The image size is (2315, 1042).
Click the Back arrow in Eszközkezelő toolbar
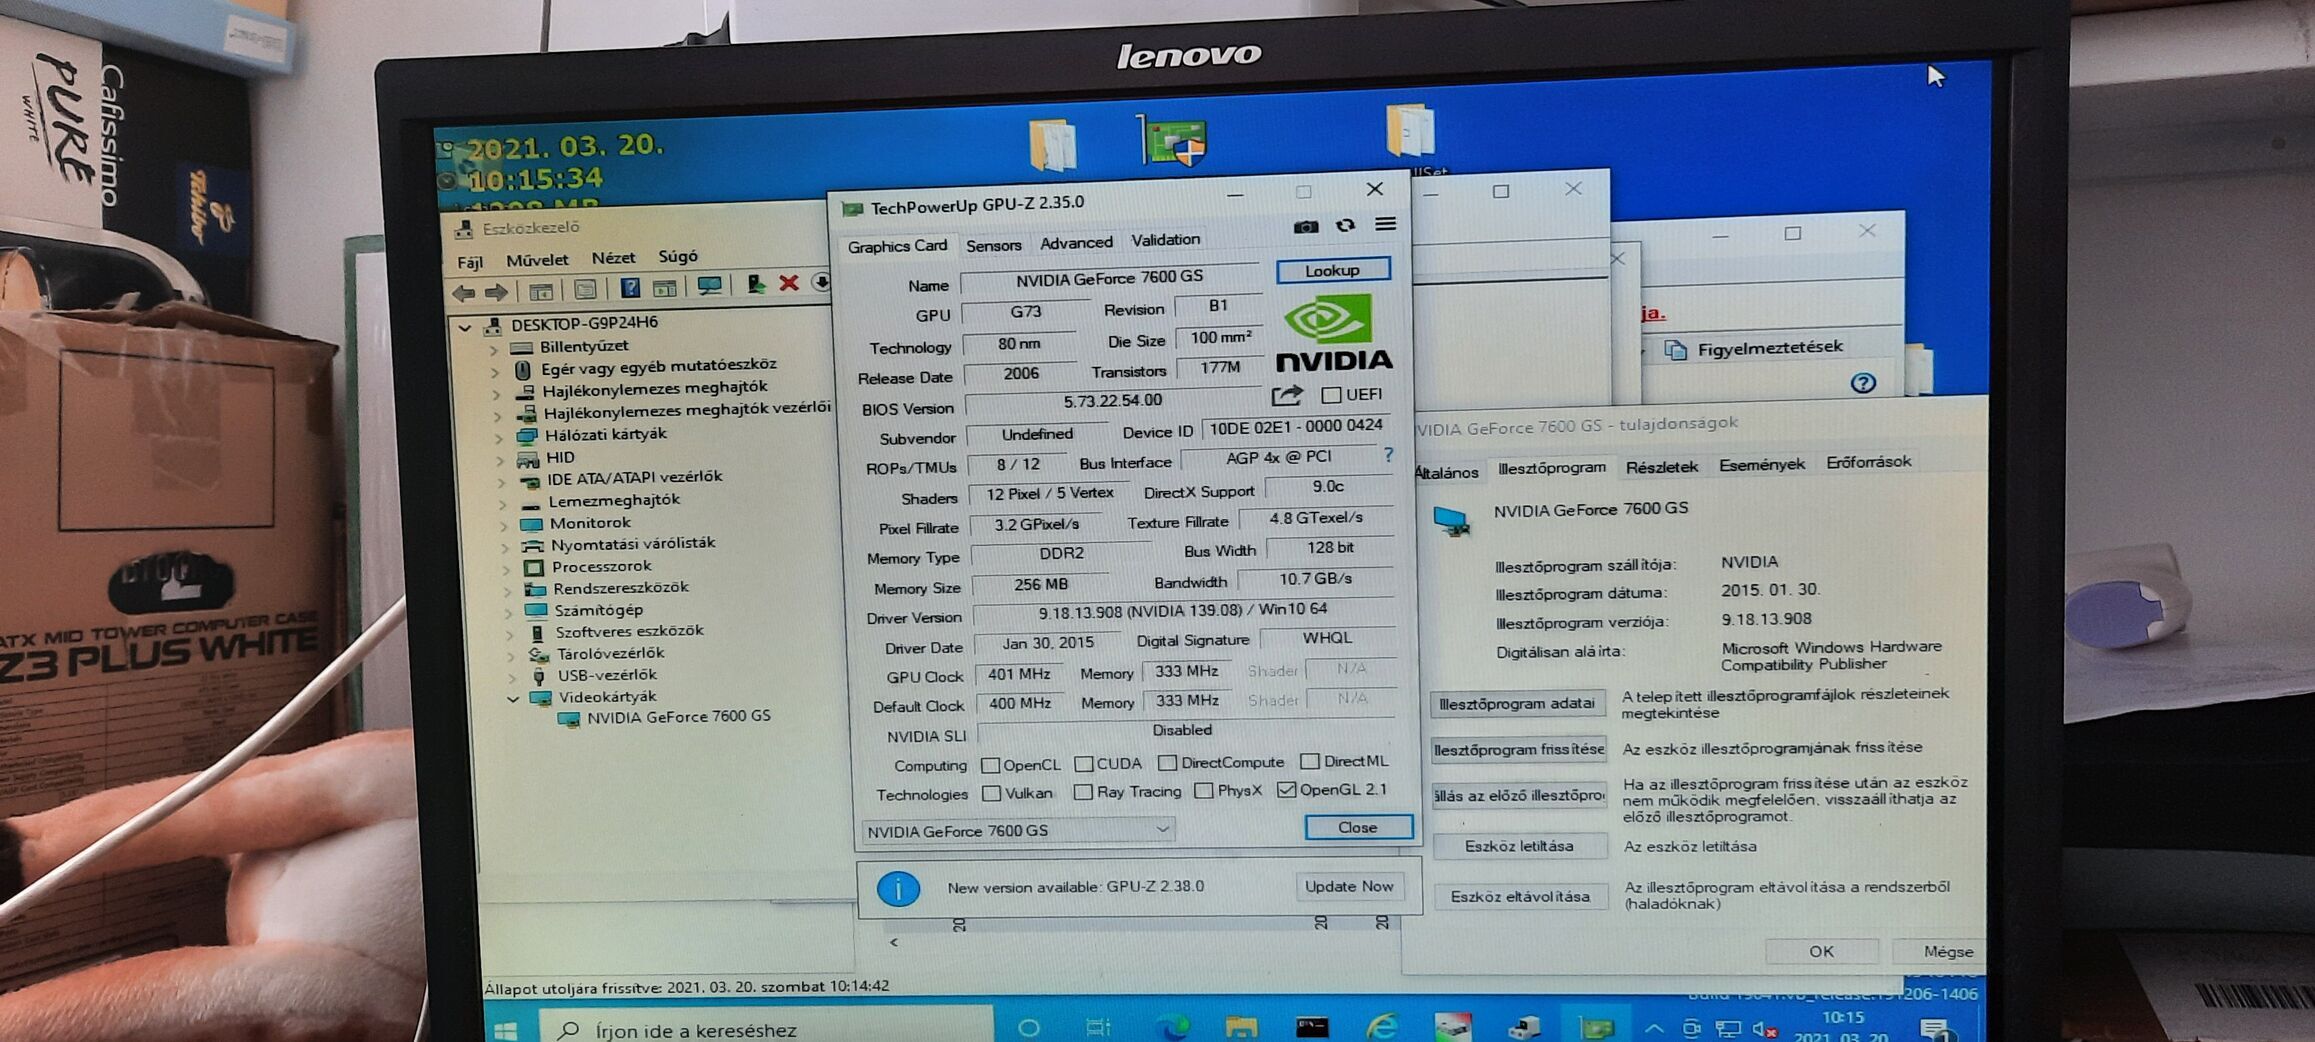click(x=464, y=292)
